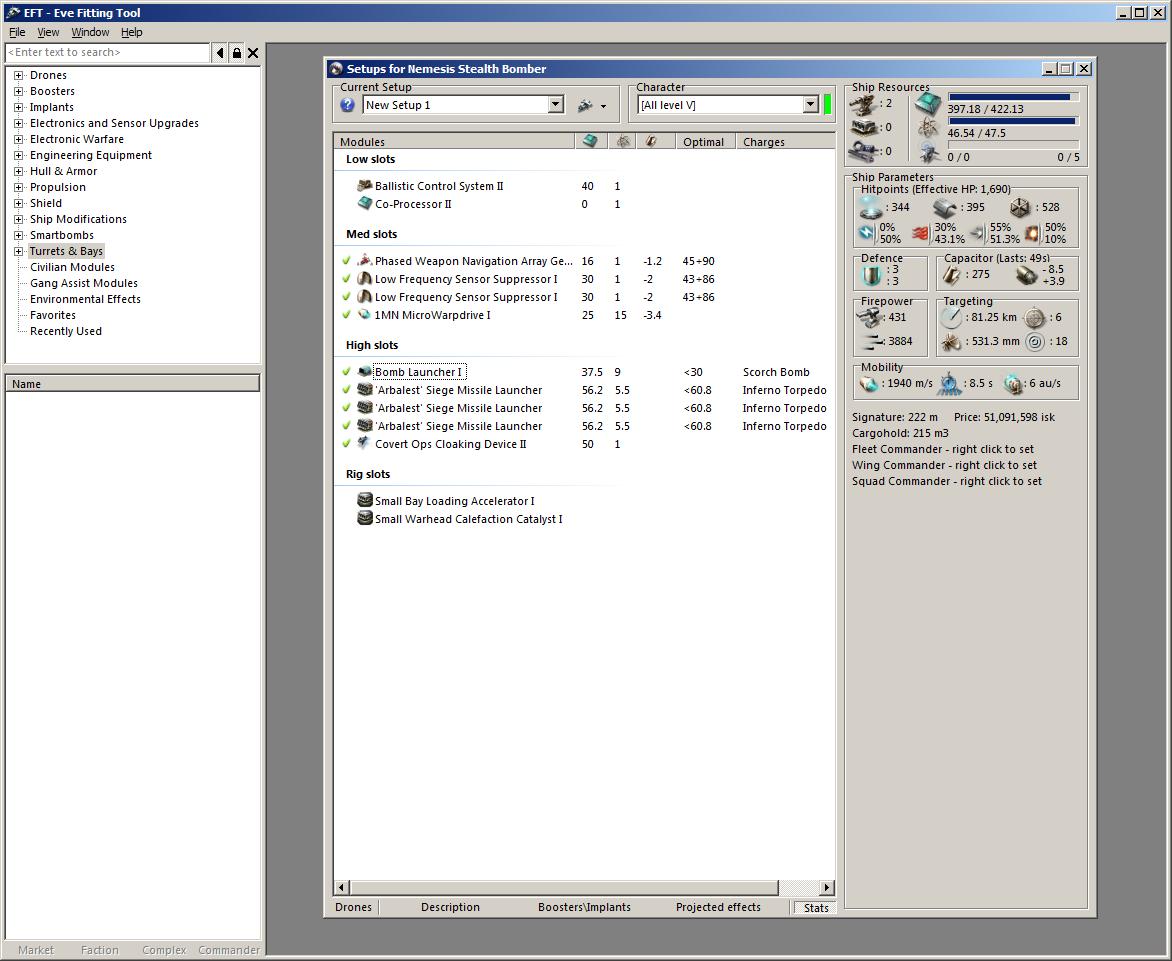Open the File menu
Screen dimensions: 1172x961
(x=16, y=32)
